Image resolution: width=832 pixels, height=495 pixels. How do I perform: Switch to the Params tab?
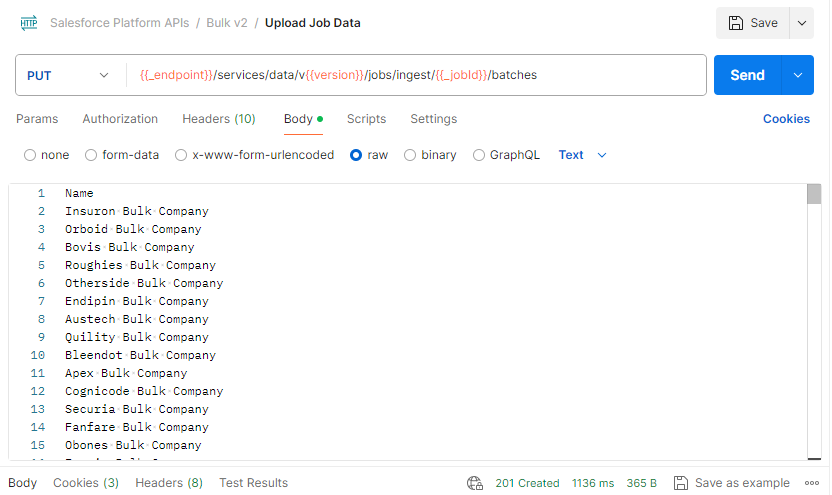(37, 119)
